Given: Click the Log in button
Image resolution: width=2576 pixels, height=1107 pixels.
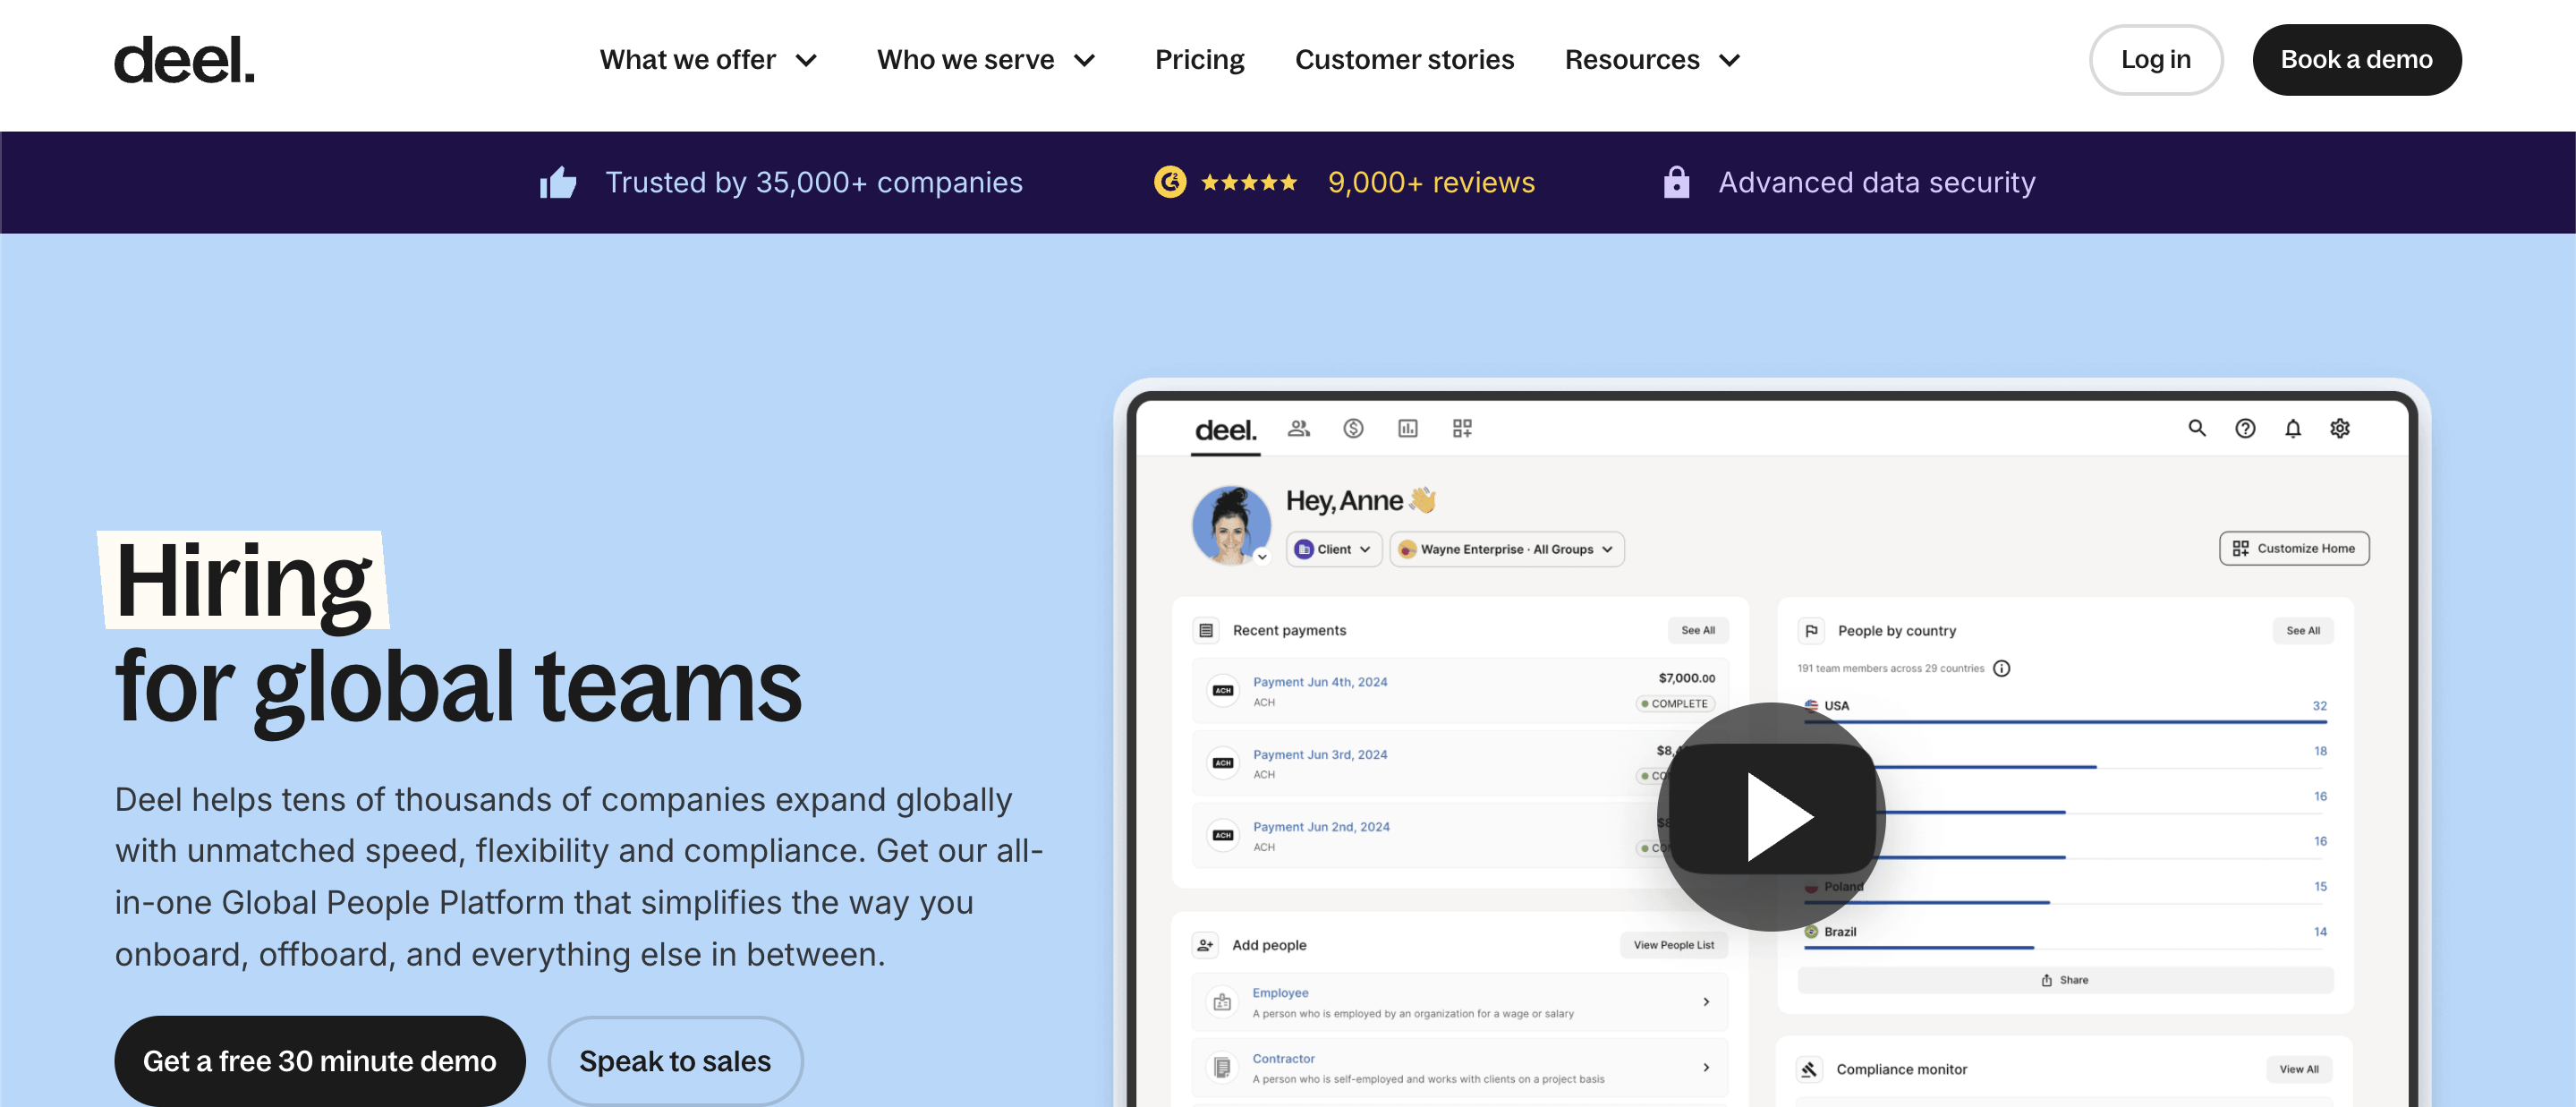Looking at the screenshot, I should coord(2155,60).
